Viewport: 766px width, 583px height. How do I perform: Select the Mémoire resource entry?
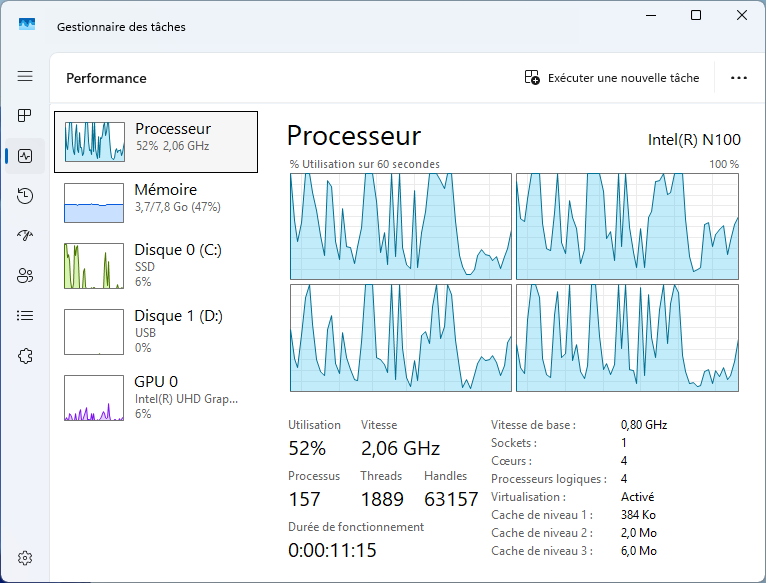pyautogui.click(x=156, y=202)
